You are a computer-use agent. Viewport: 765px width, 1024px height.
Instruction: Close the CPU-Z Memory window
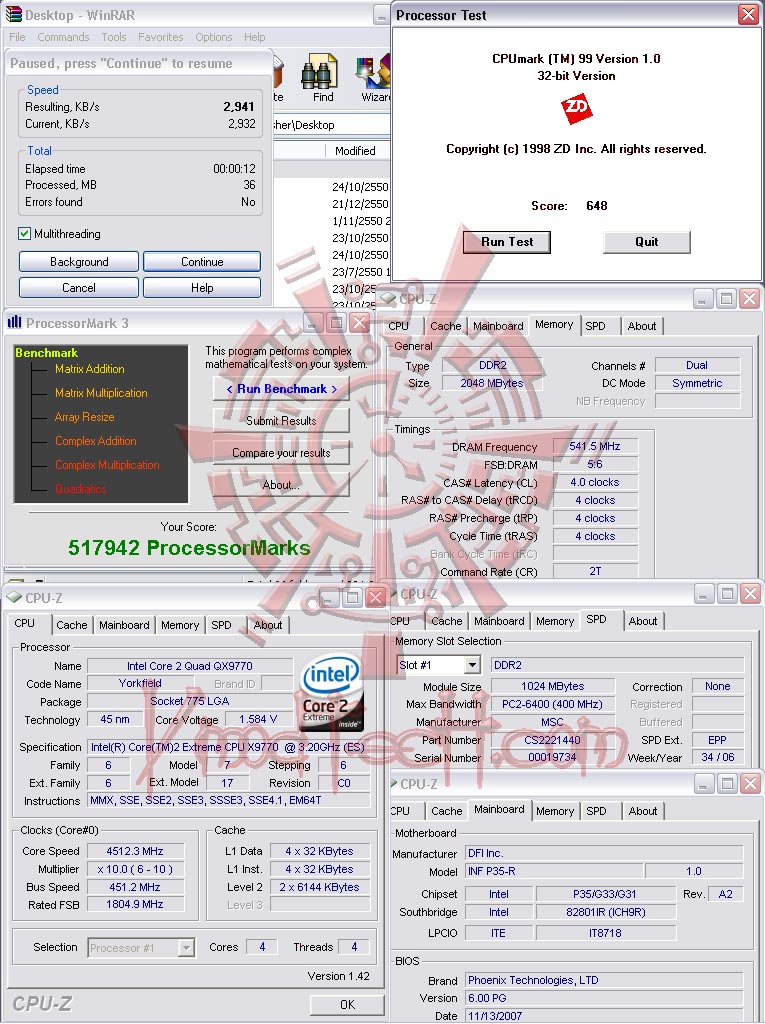pos(751,298)
